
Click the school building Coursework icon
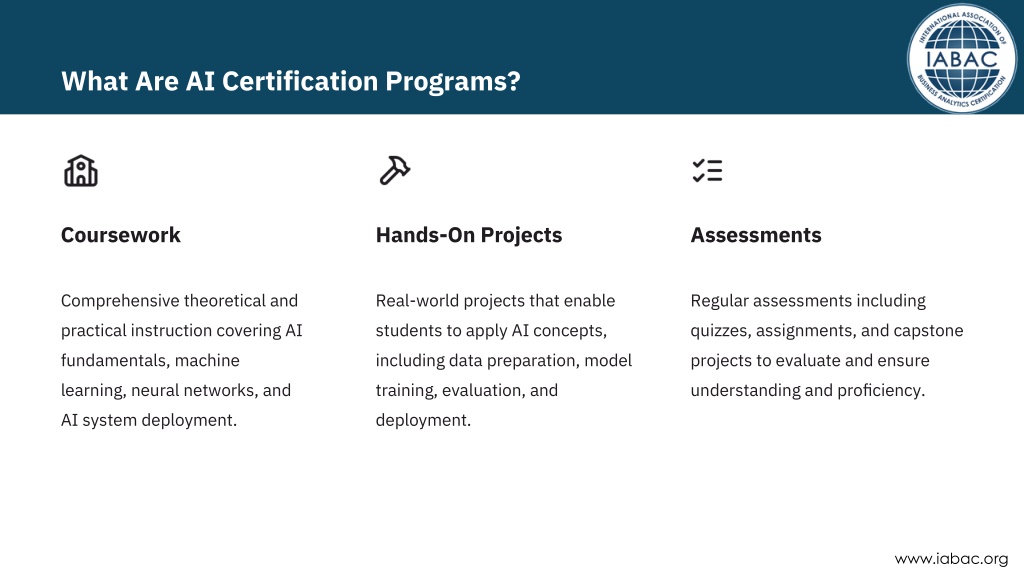tap(81, 171)
